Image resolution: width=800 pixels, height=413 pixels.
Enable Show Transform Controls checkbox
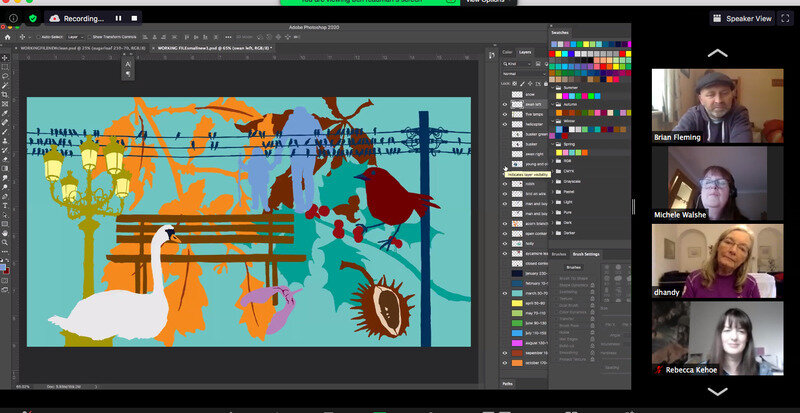tap(87, 36)
